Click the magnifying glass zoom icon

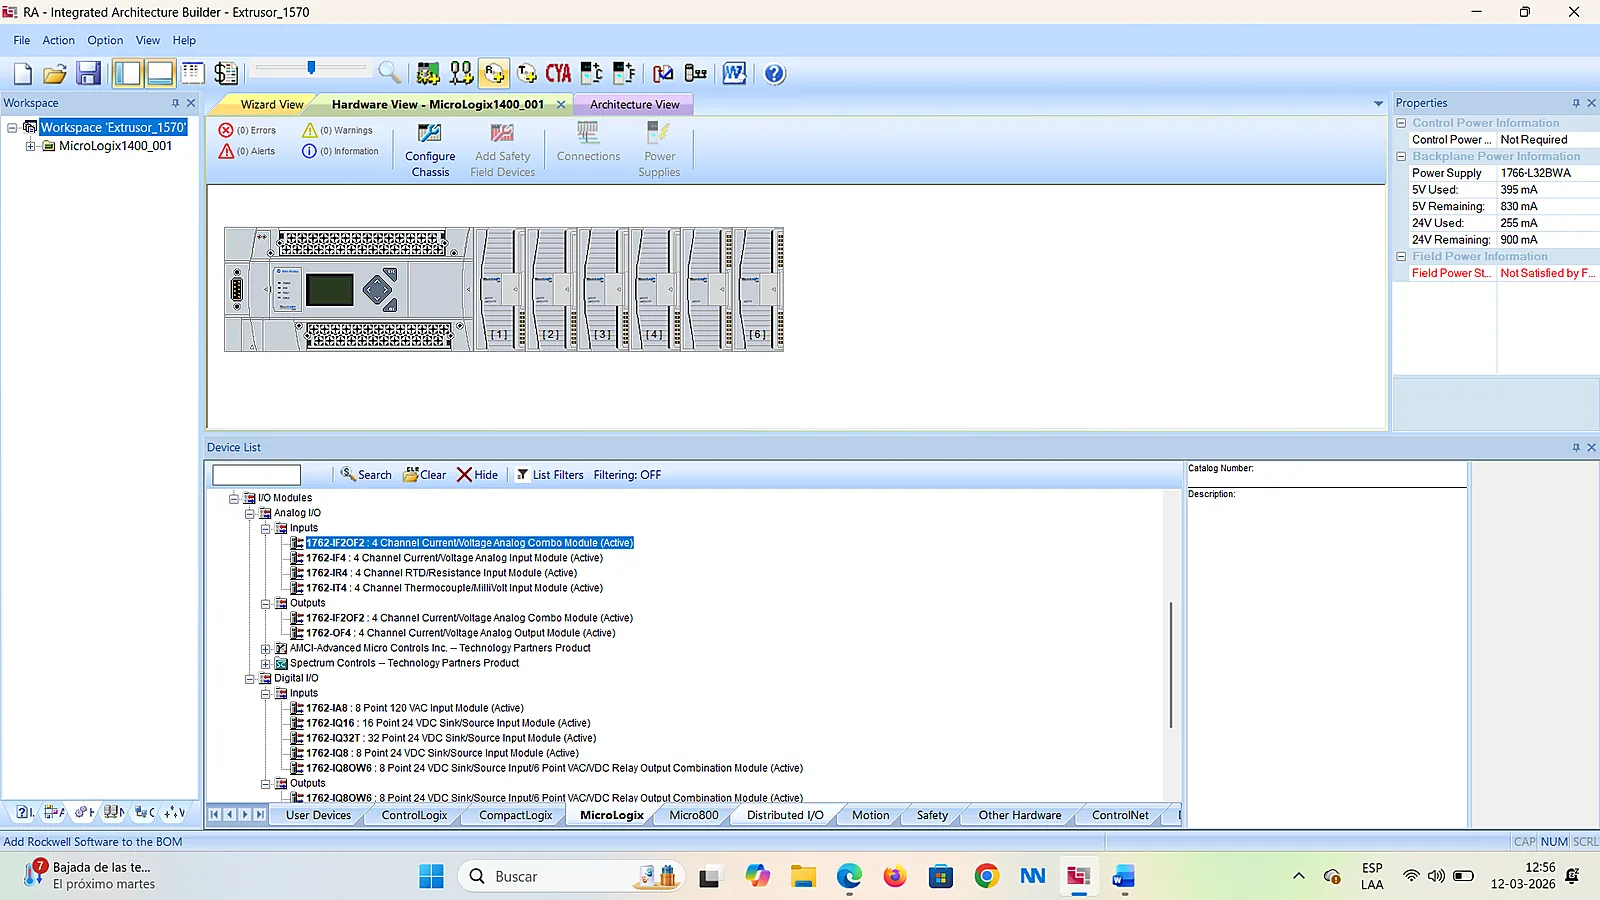point(389,72)
